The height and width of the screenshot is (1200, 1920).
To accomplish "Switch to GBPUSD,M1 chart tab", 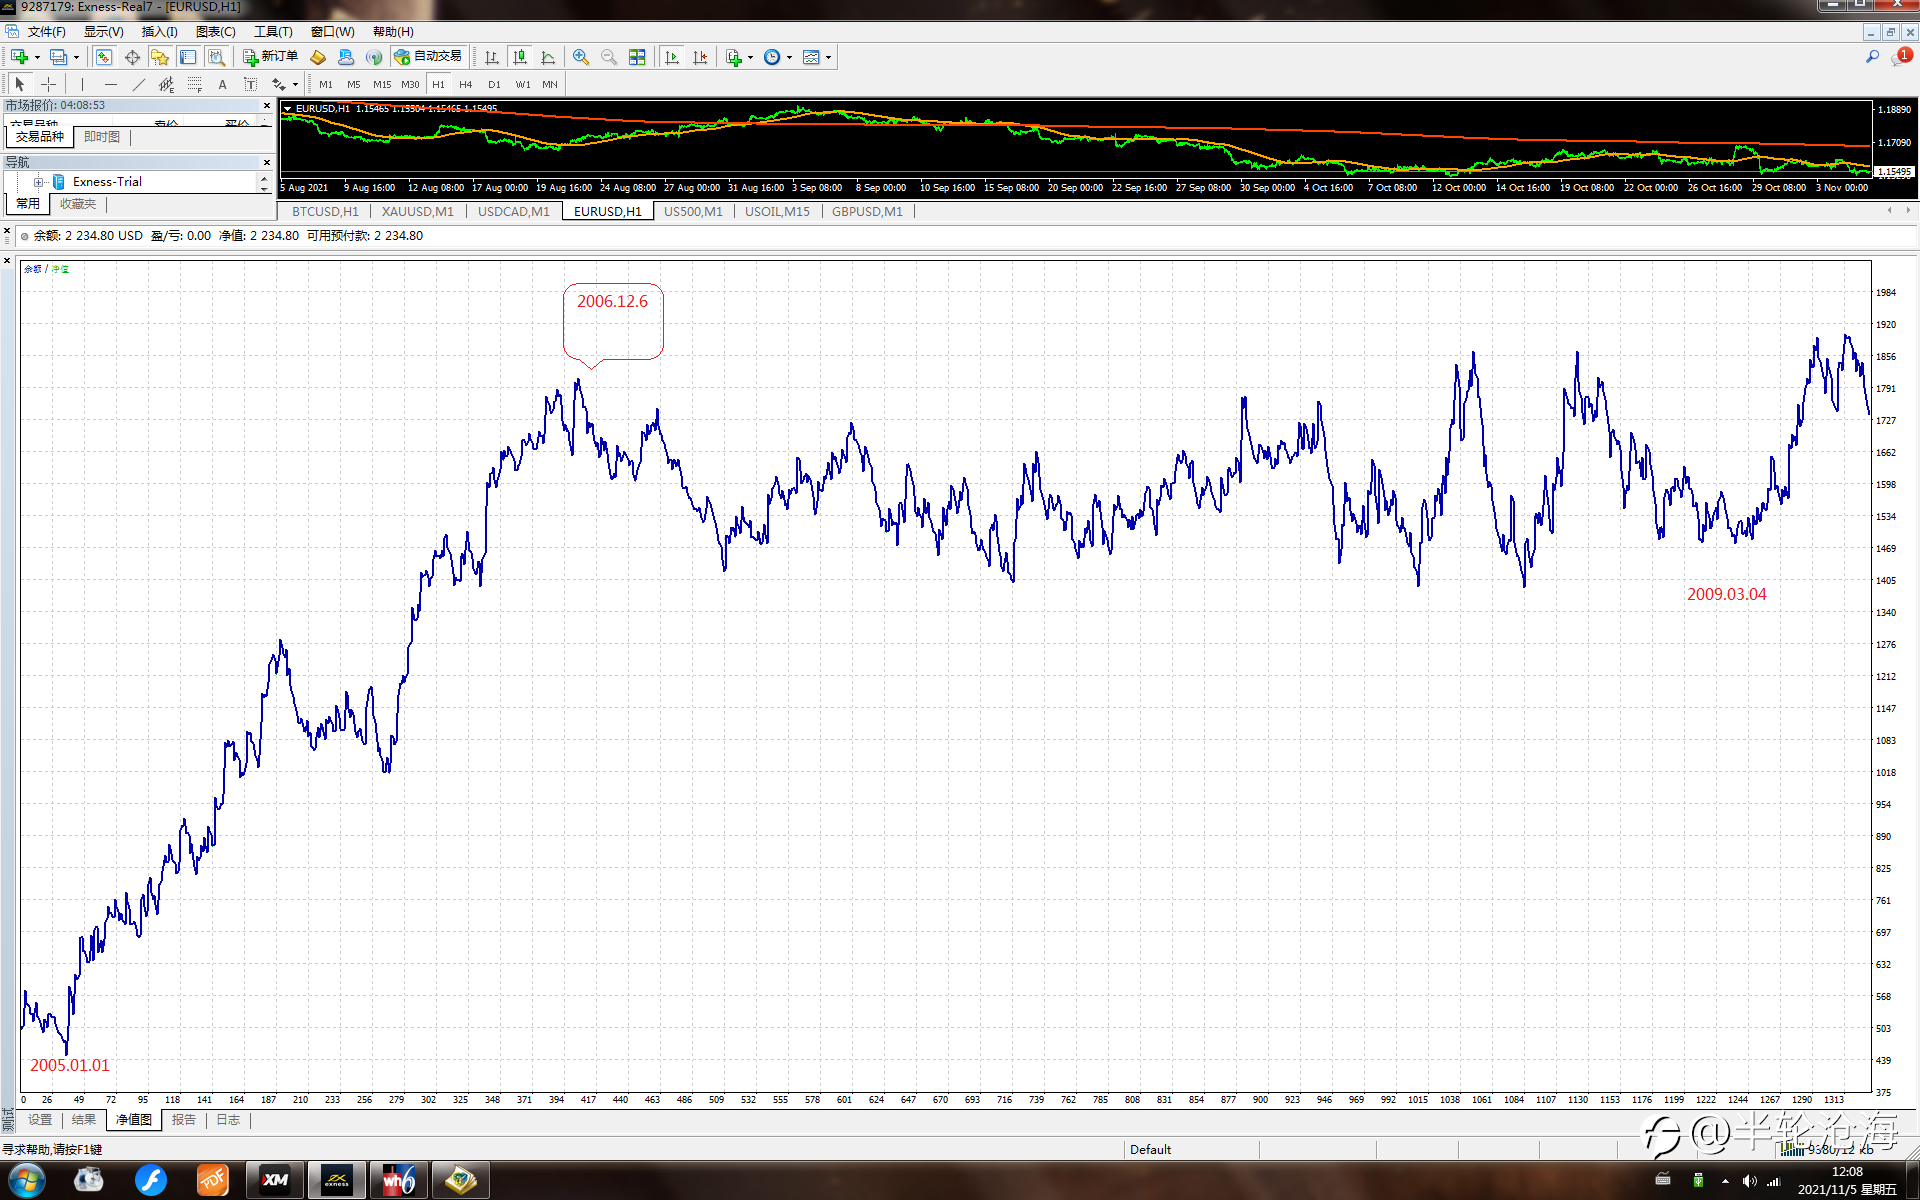I will tap(867, 211).
